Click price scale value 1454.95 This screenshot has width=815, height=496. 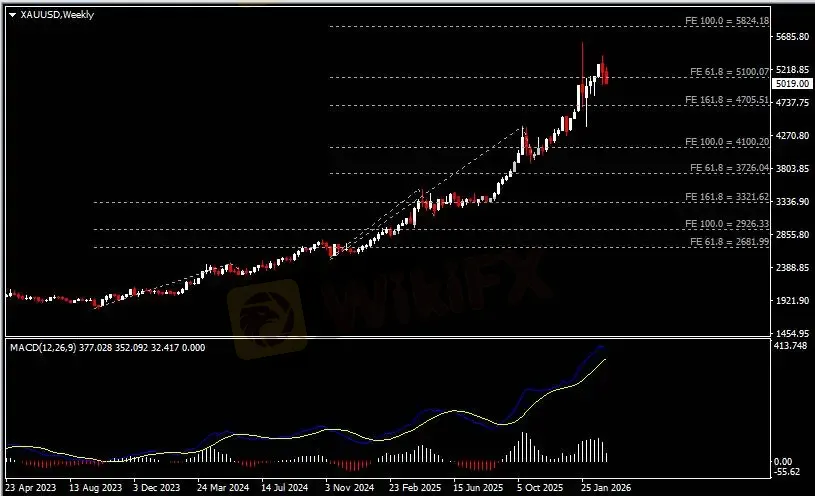[792, 333]
